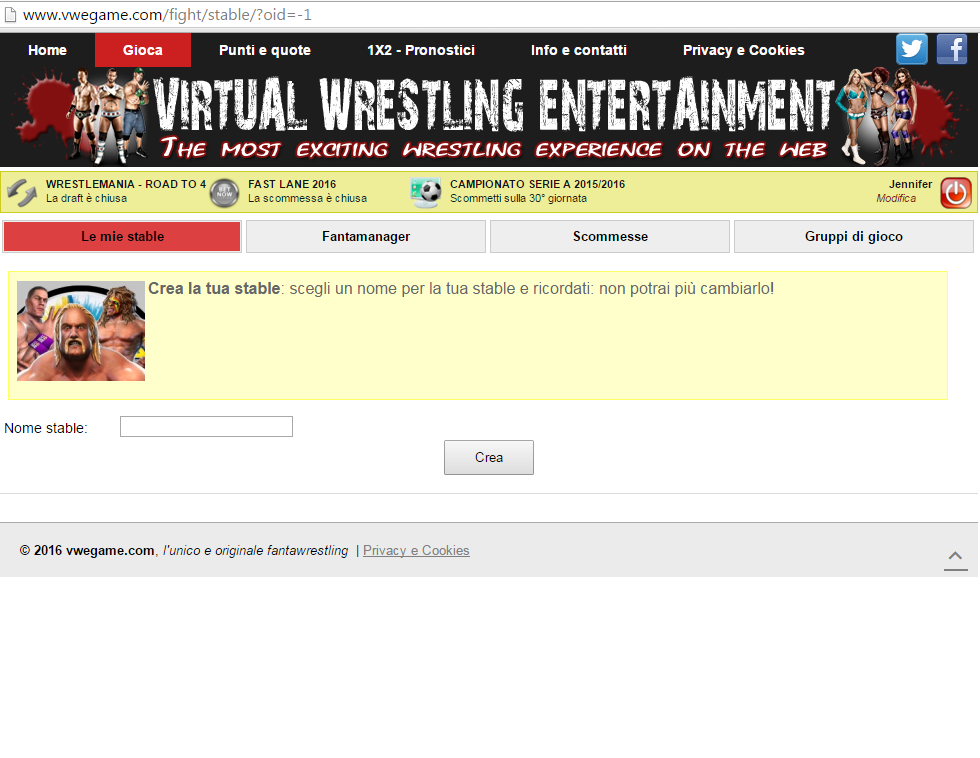980x758 pixels.
Task: Open Fast Lane 2016 event link
Action: (x=292, y=184)
